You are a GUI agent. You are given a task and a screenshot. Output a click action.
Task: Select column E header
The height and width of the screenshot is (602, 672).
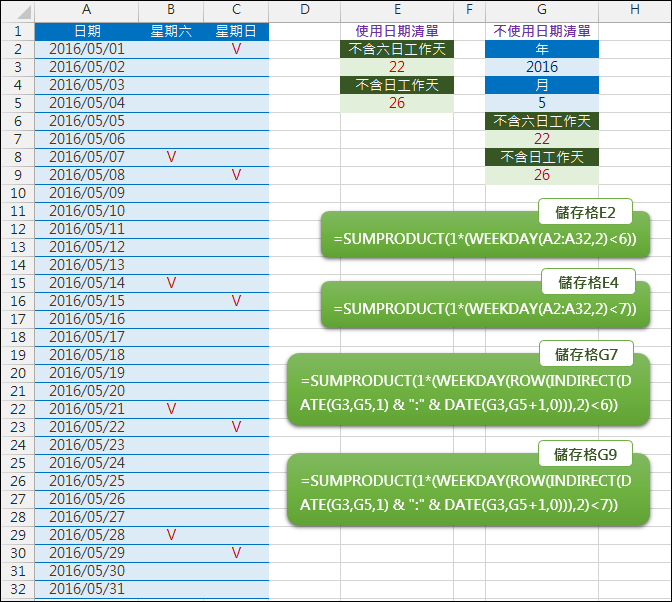click(x=397, y=11)
